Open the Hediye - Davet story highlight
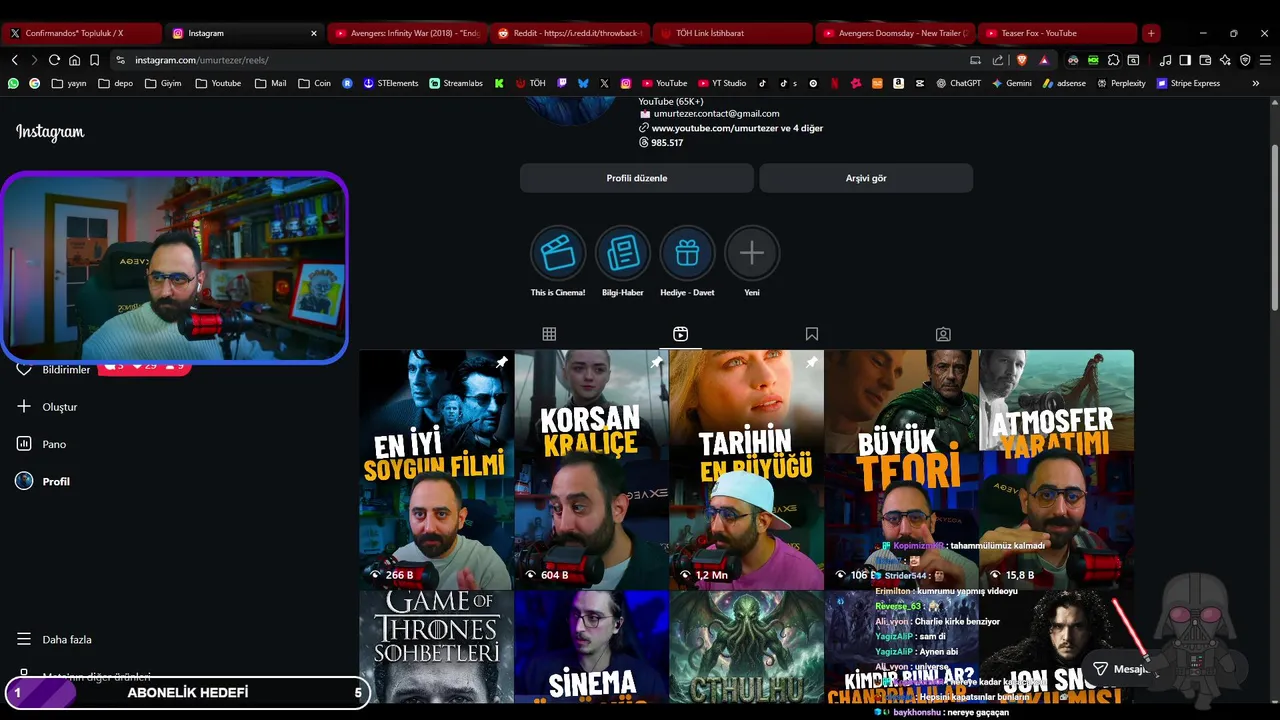Screen dimensions: 1280x720 point(687,253)
